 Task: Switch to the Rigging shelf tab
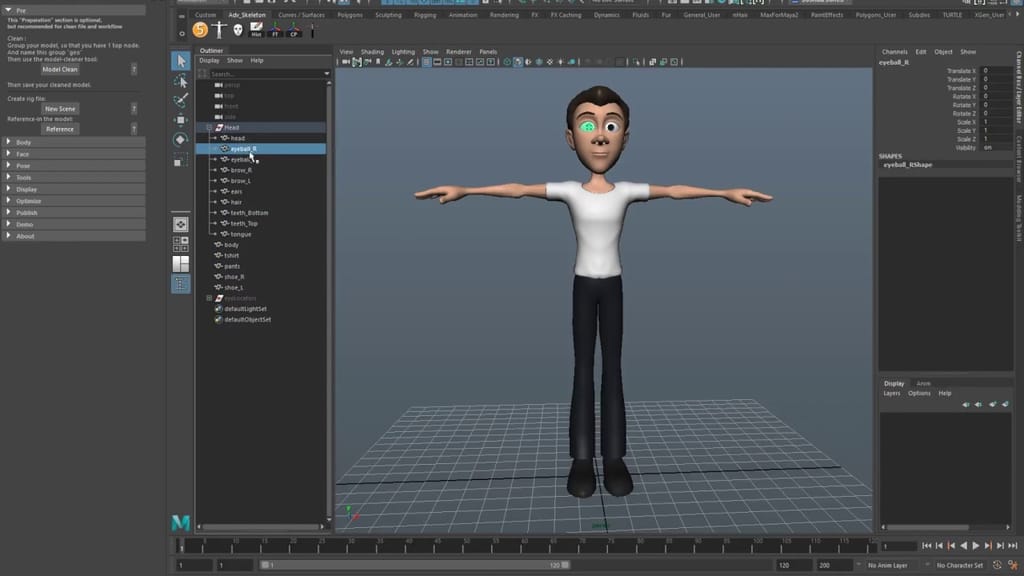(x=424, y=15)
